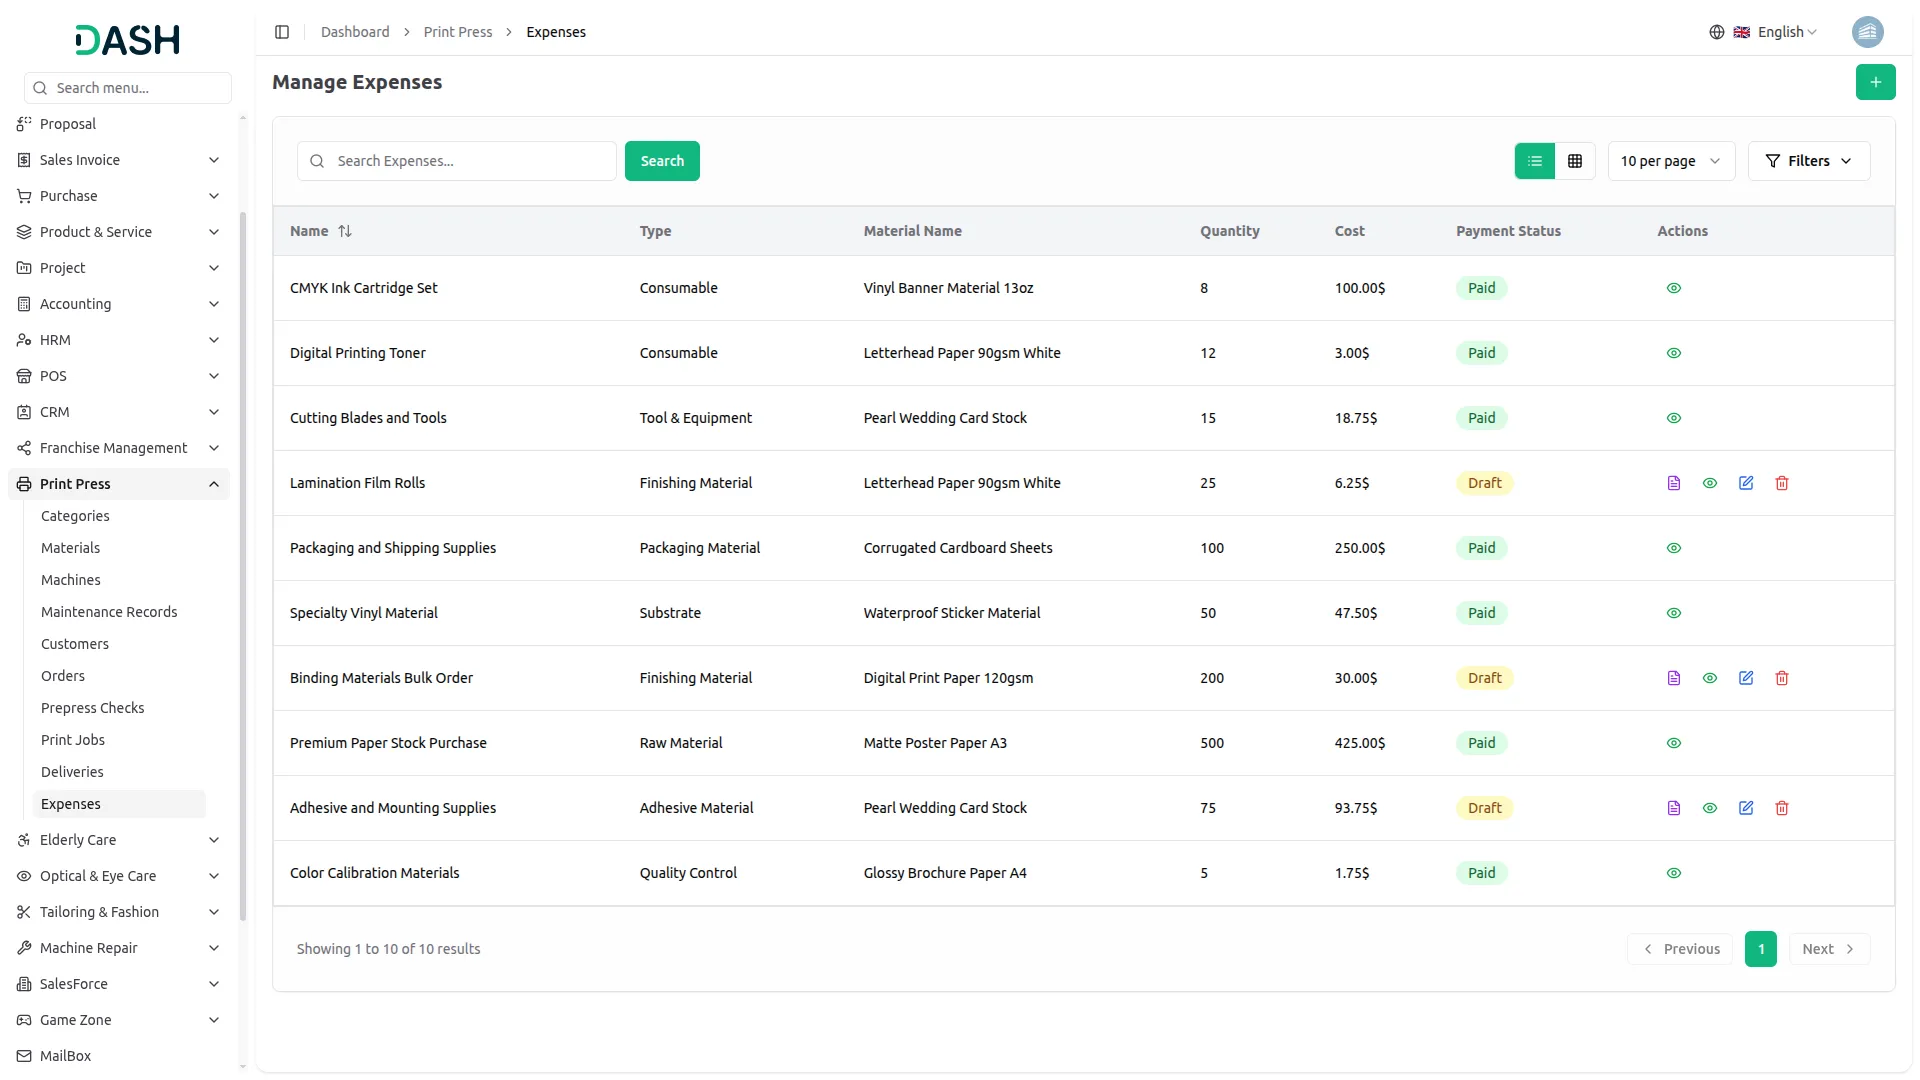Click the green add expense plus button
Screen dimensions: 1920x1080
point(1875,82)
